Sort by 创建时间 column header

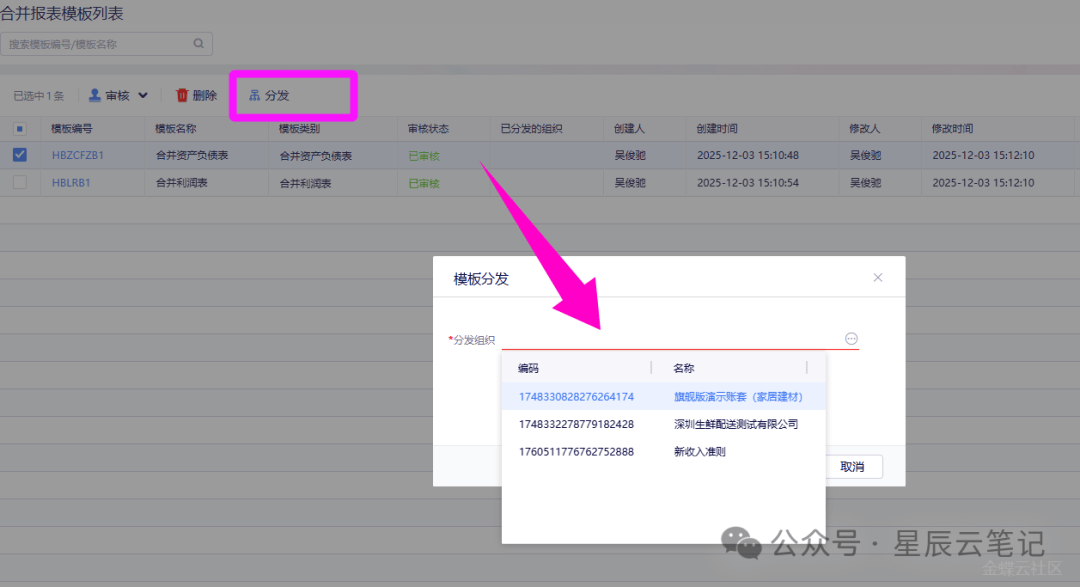(x=717, y=129)
